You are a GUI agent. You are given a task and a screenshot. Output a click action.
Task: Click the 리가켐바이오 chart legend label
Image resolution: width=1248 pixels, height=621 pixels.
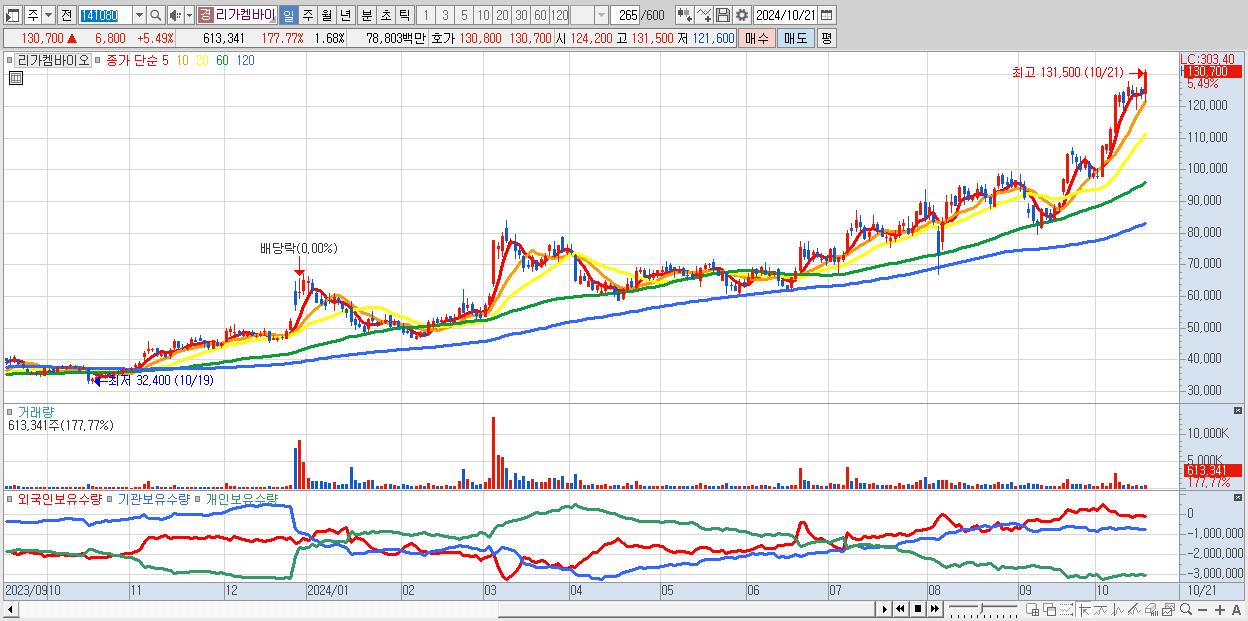[x=54, y=60]
